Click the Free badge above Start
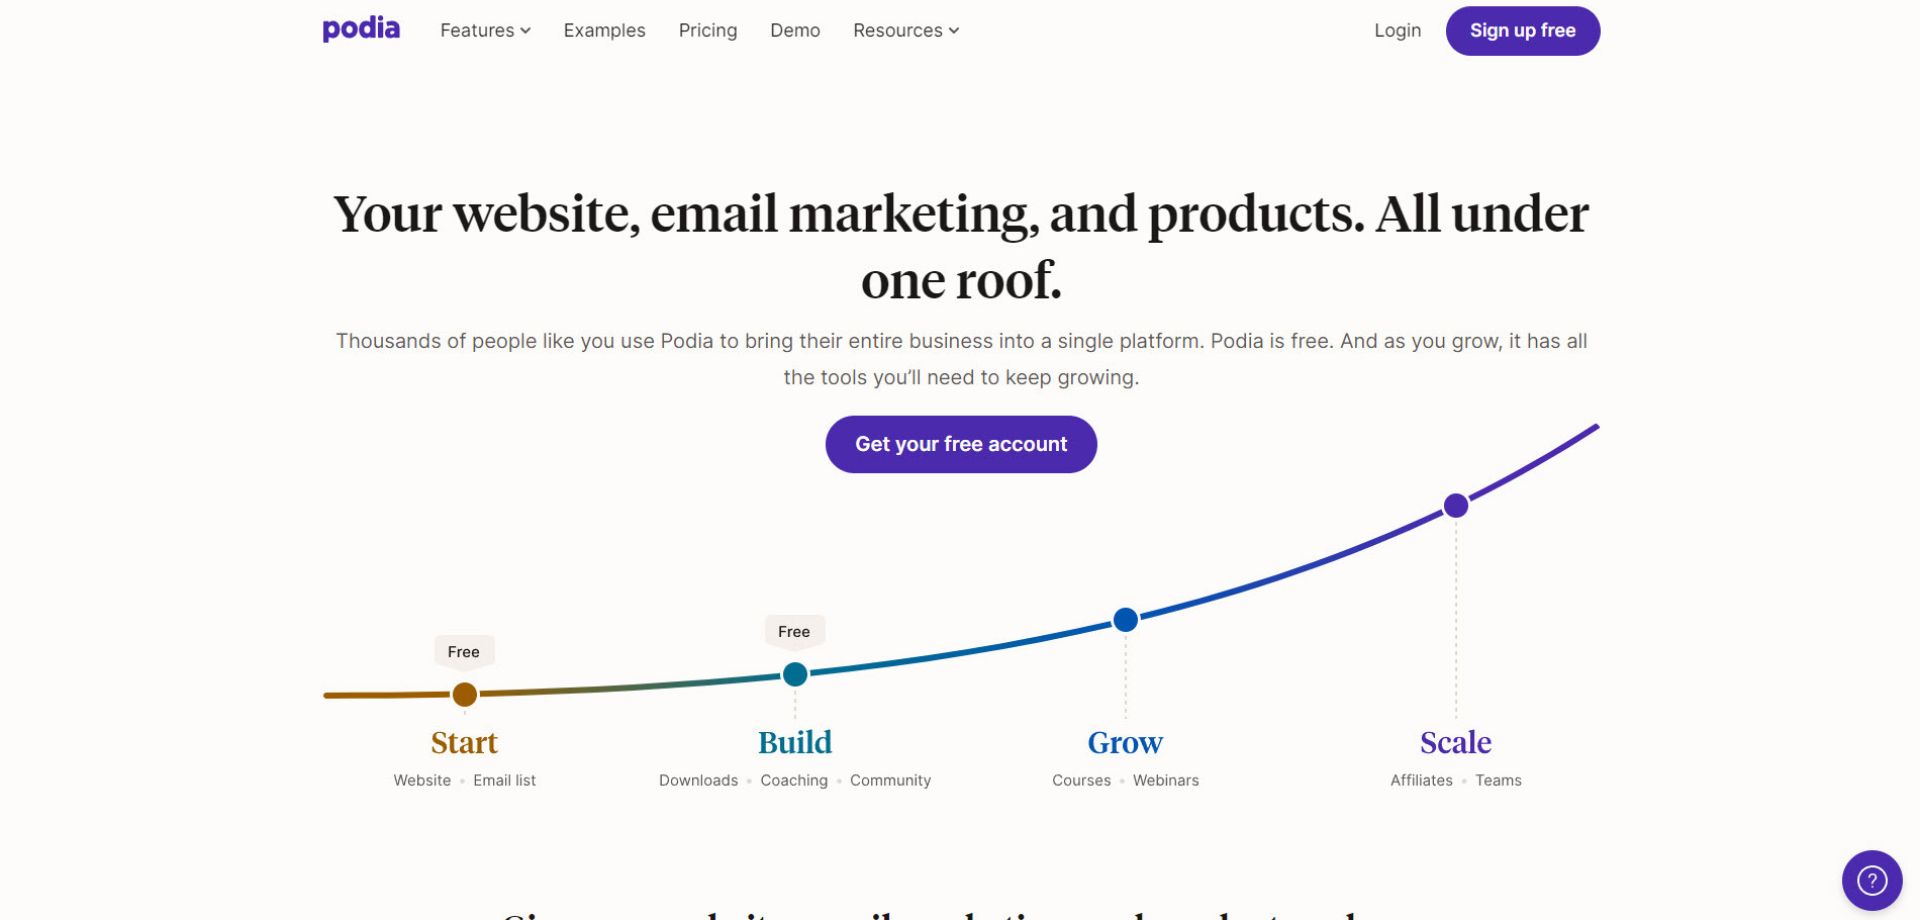1920x920 pixels. pos(464,652)
